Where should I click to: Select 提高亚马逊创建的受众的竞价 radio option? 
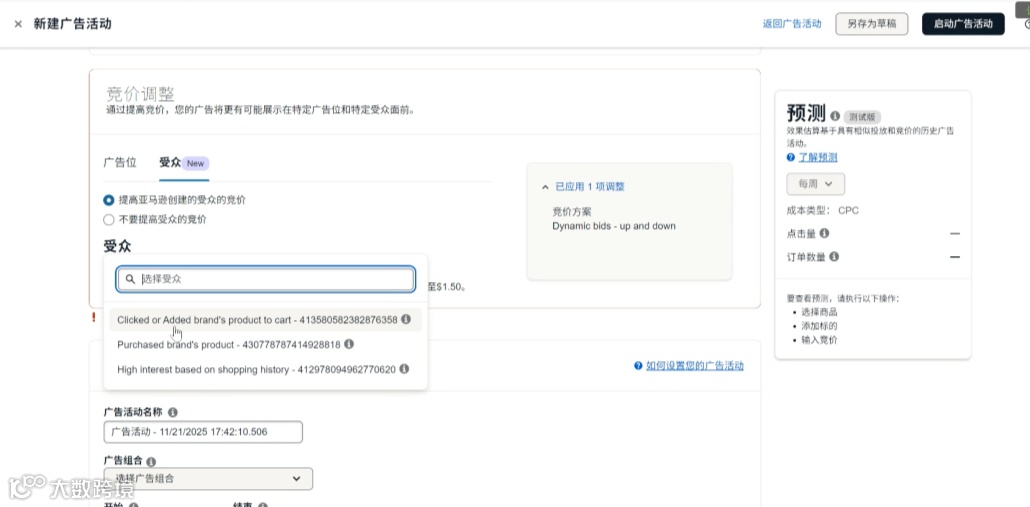[108, 200]
